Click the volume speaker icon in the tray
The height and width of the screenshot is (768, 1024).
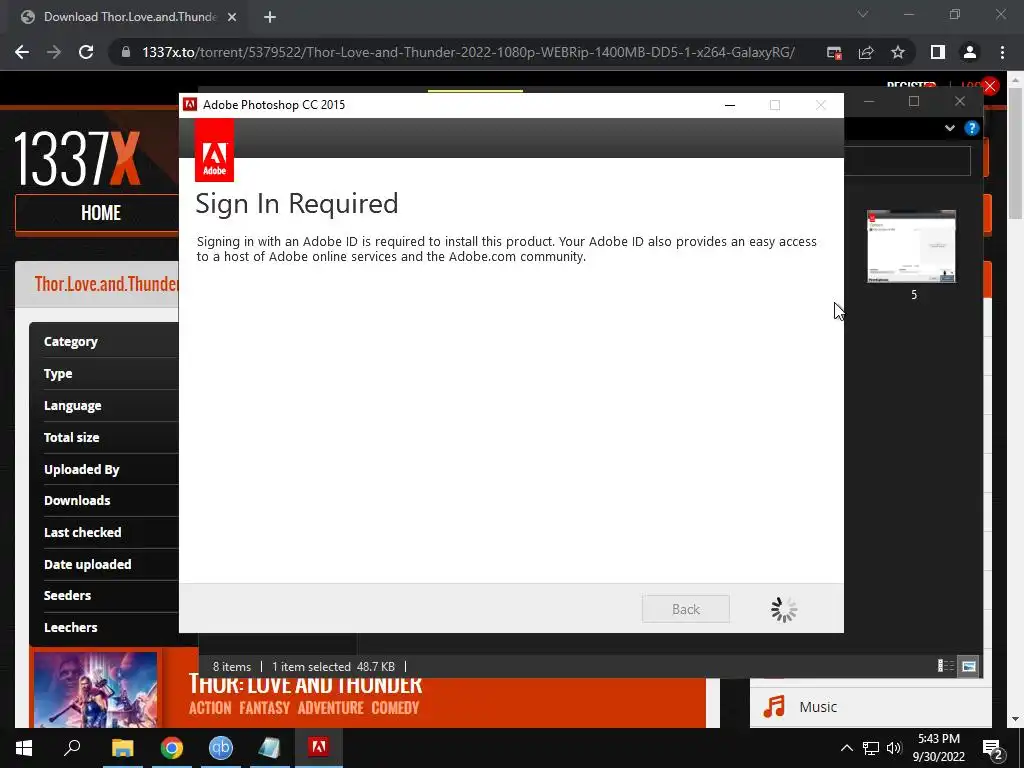pyautogui.click(x=894, y=748)
